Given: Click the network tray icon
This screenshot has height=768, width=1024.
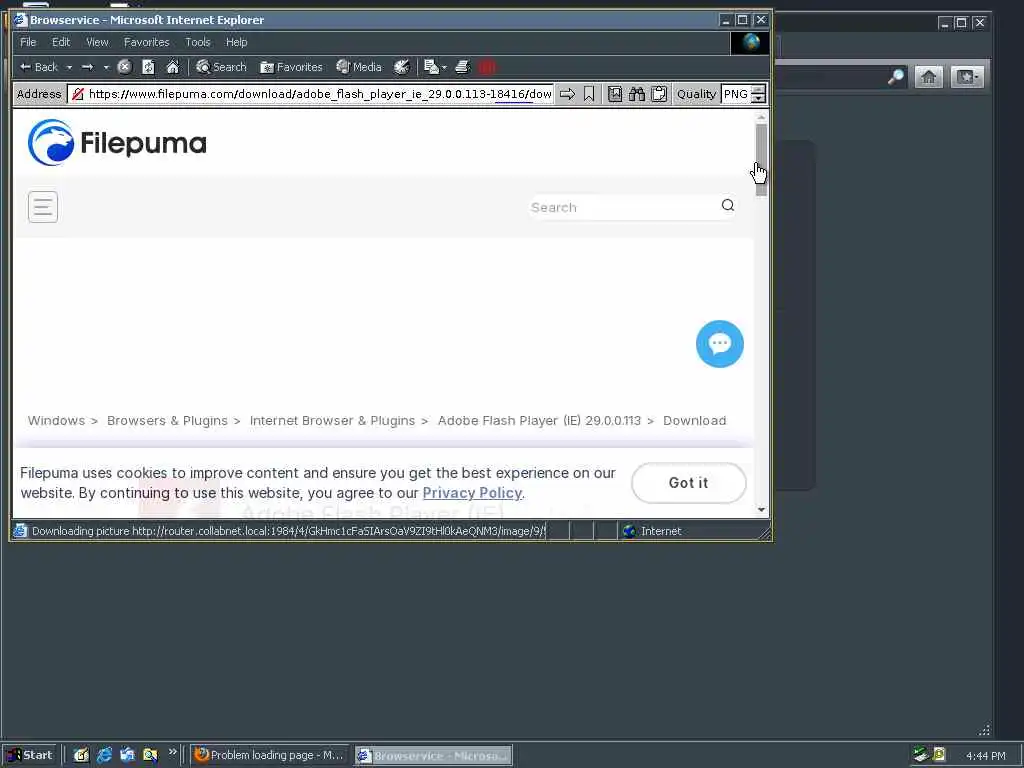Looking at the screenshot, I should coord(921,755).
